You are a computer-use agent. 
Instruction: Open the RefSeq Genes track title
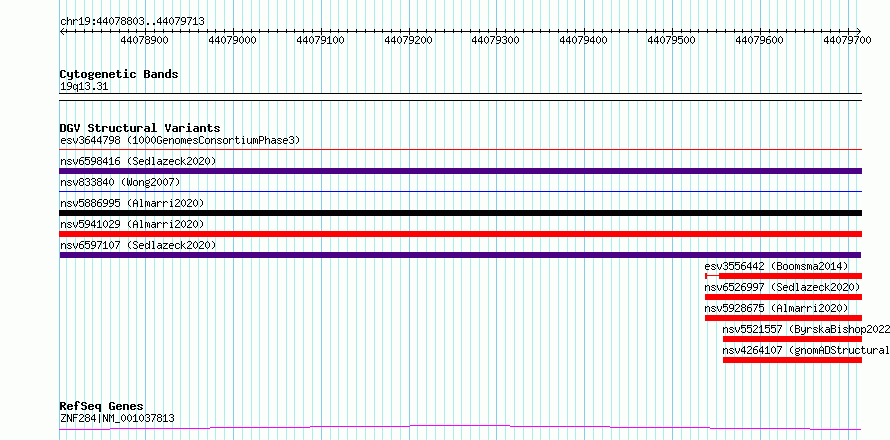click(102, 407)
